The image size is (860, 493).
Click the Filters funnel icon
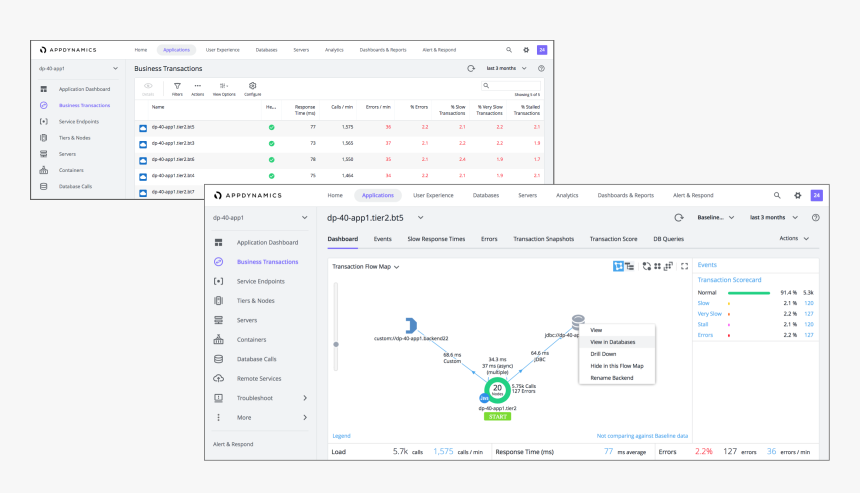(177, 87)
